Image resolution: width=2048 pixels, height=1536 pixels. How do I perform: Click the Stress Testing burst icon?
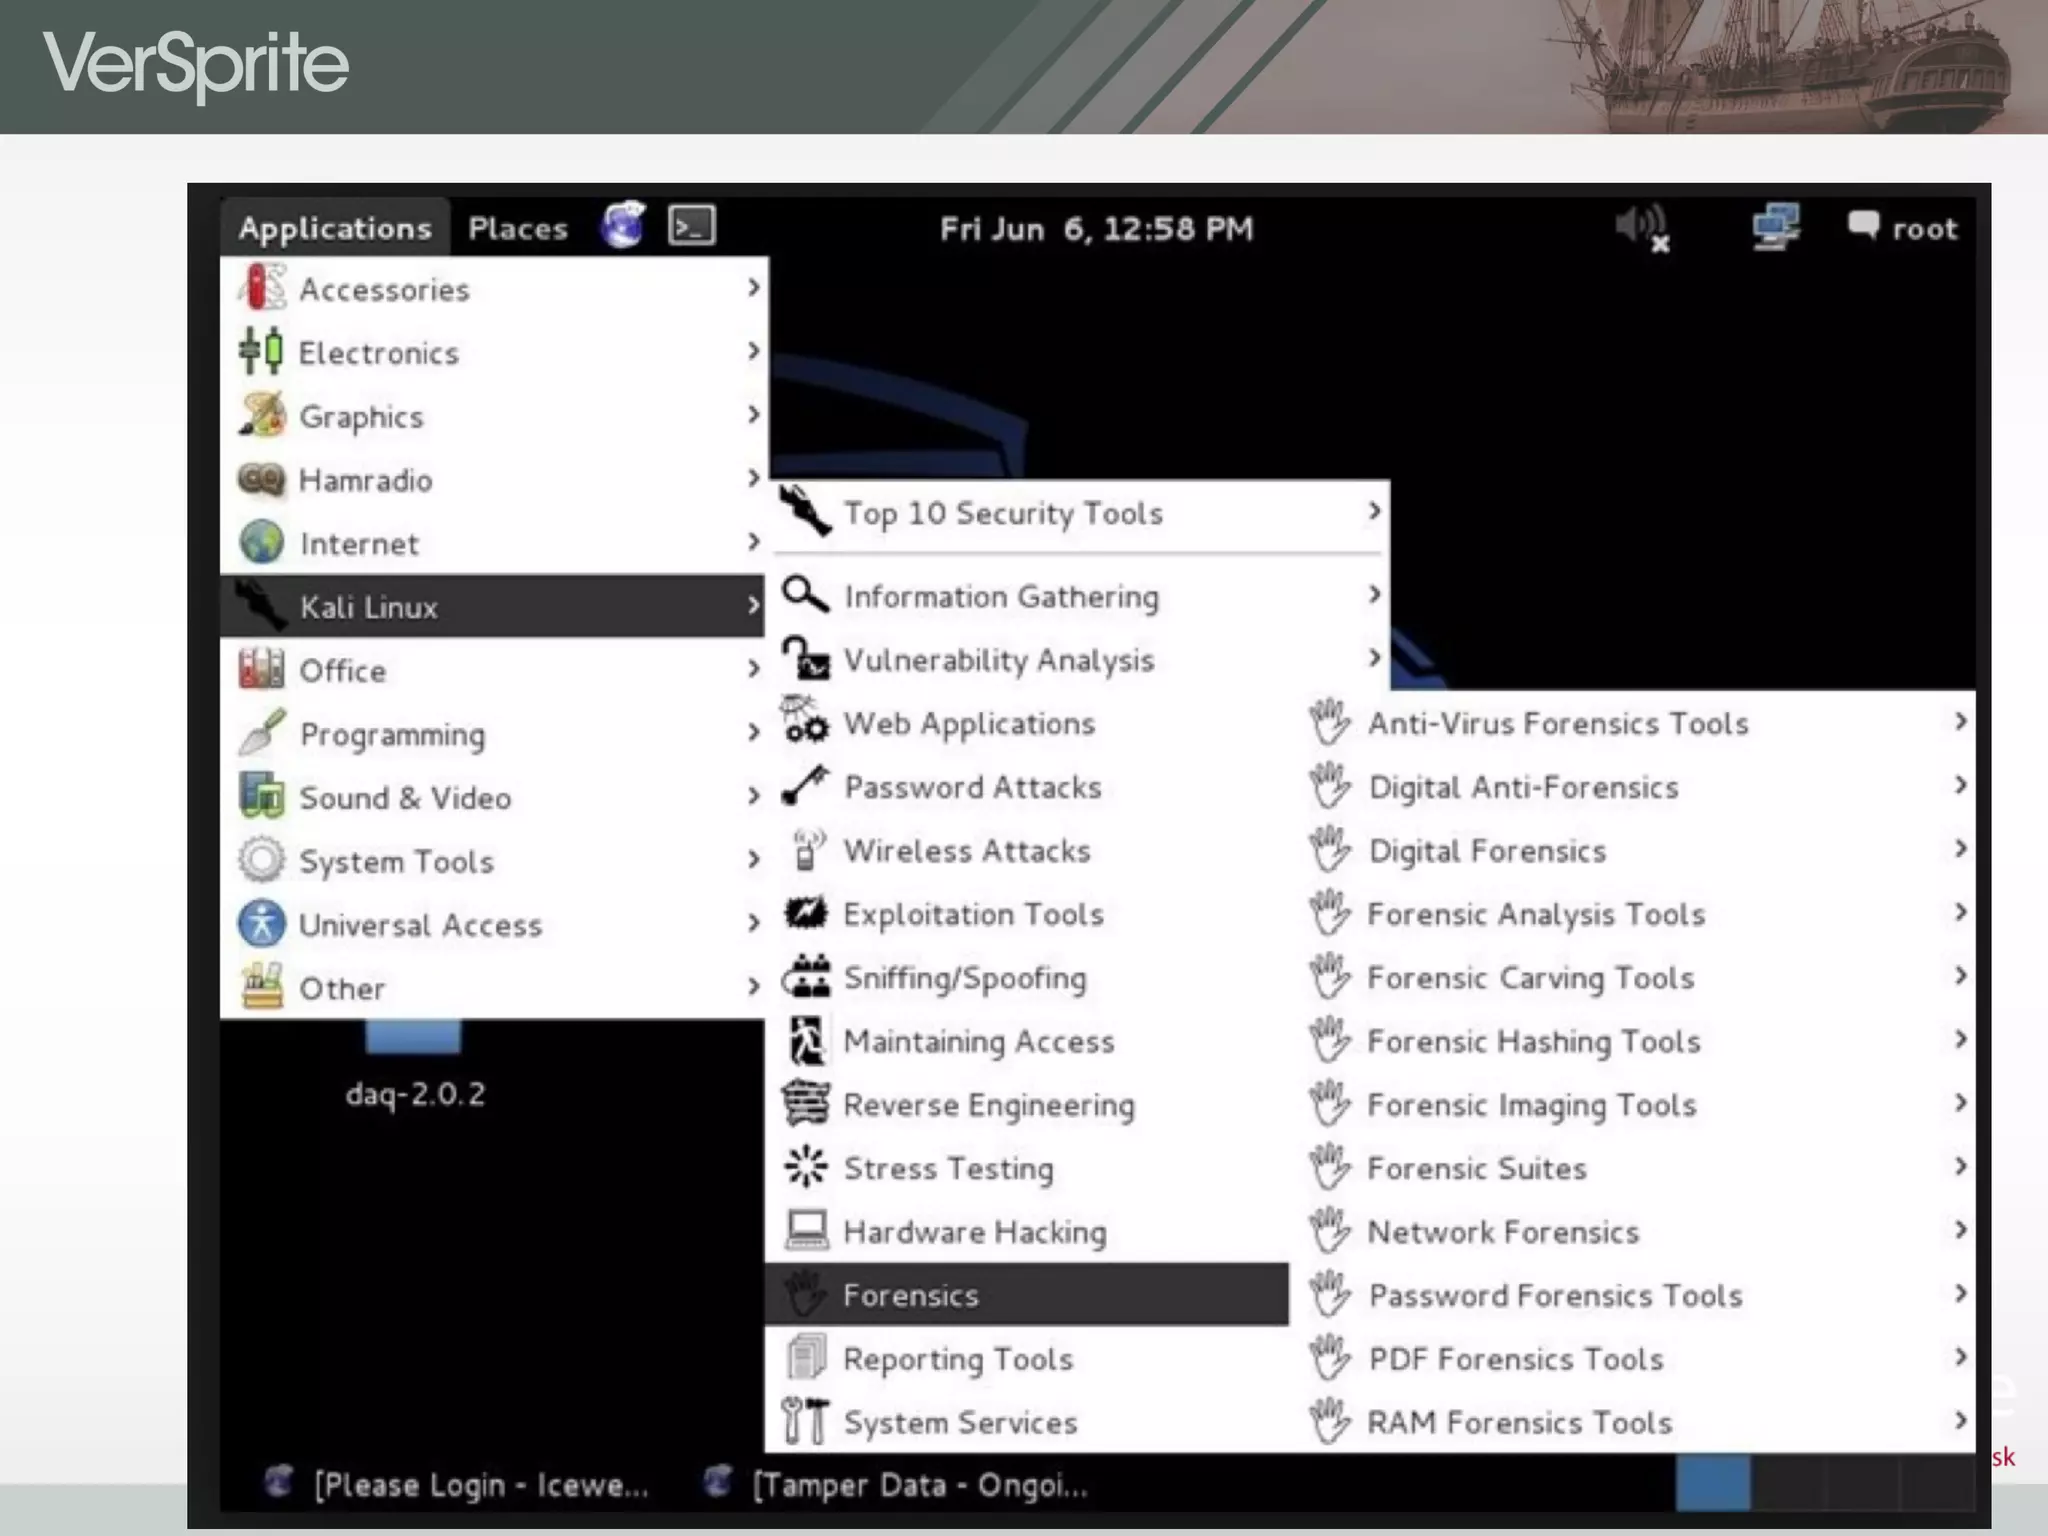click(x=806, y=1167)
